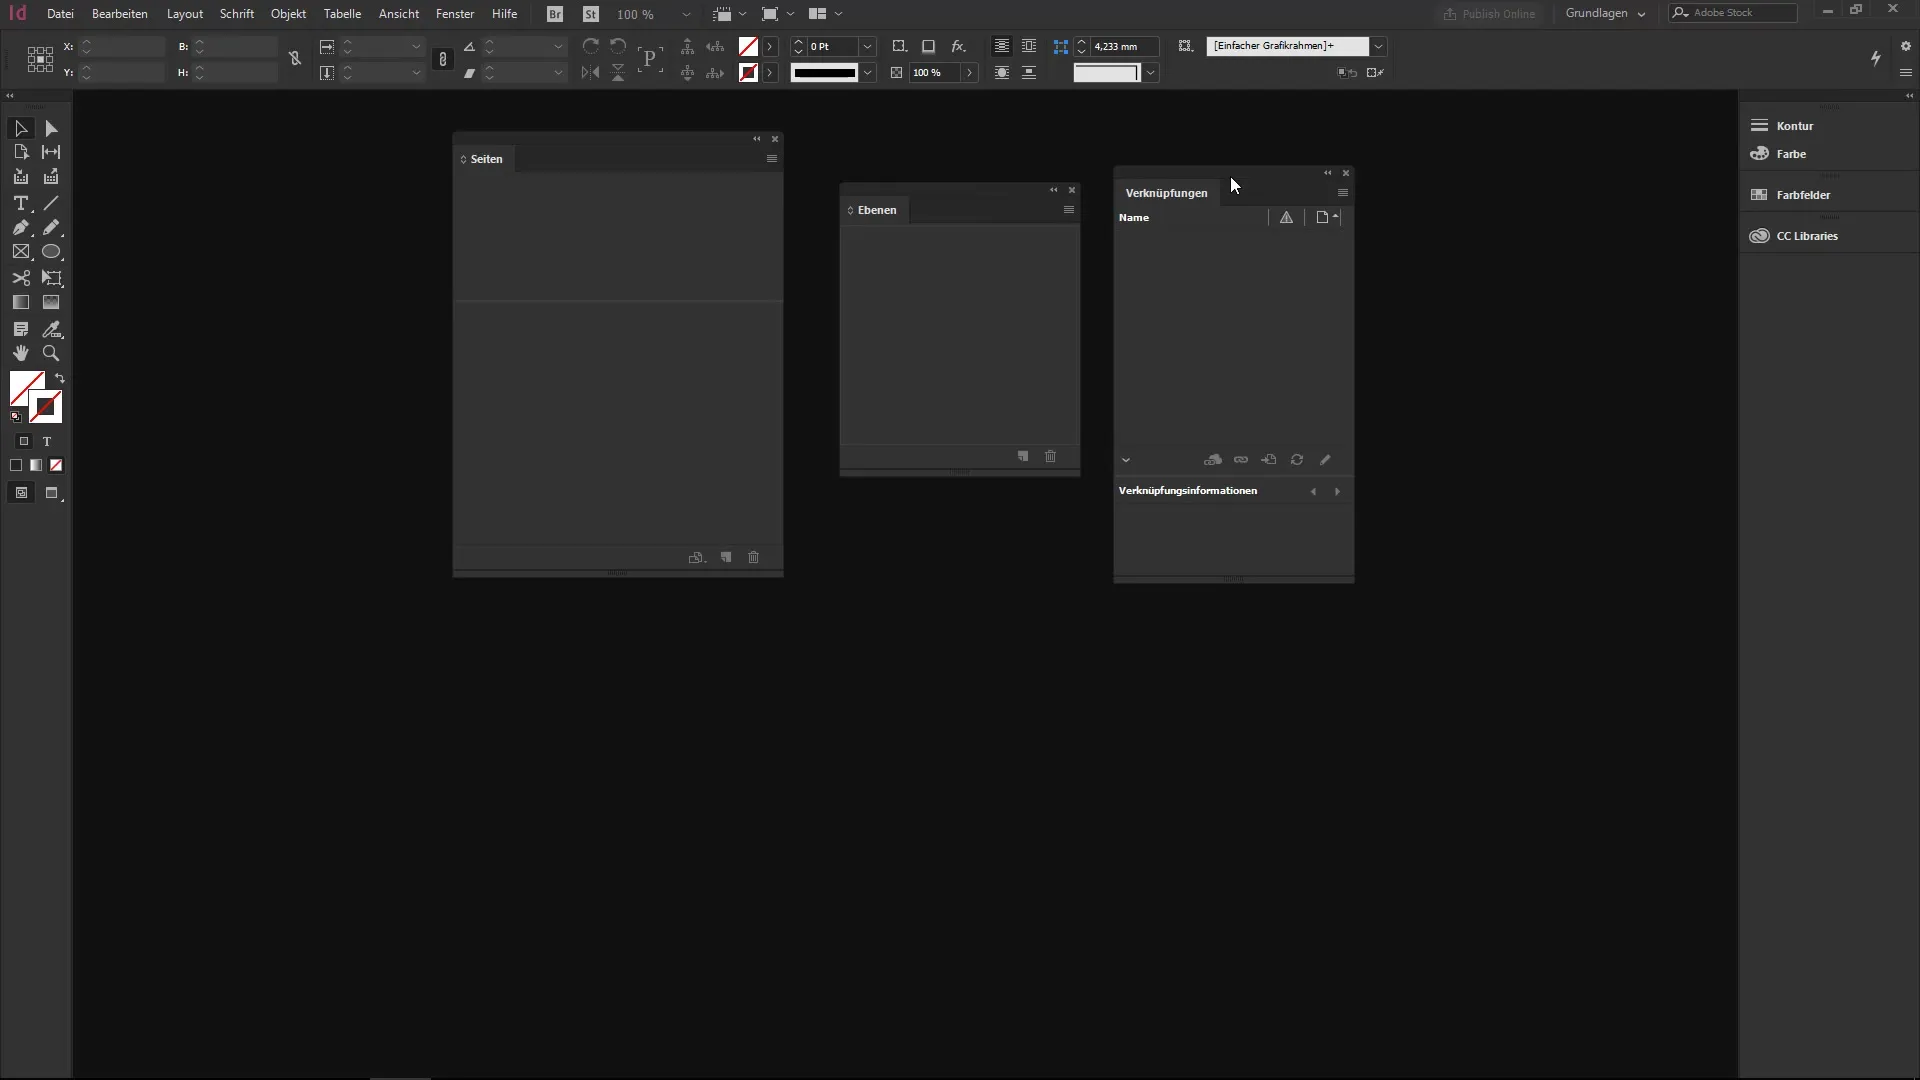Select the Gap tool
The image size is (1920, 1080).
(x=51, y=152)
